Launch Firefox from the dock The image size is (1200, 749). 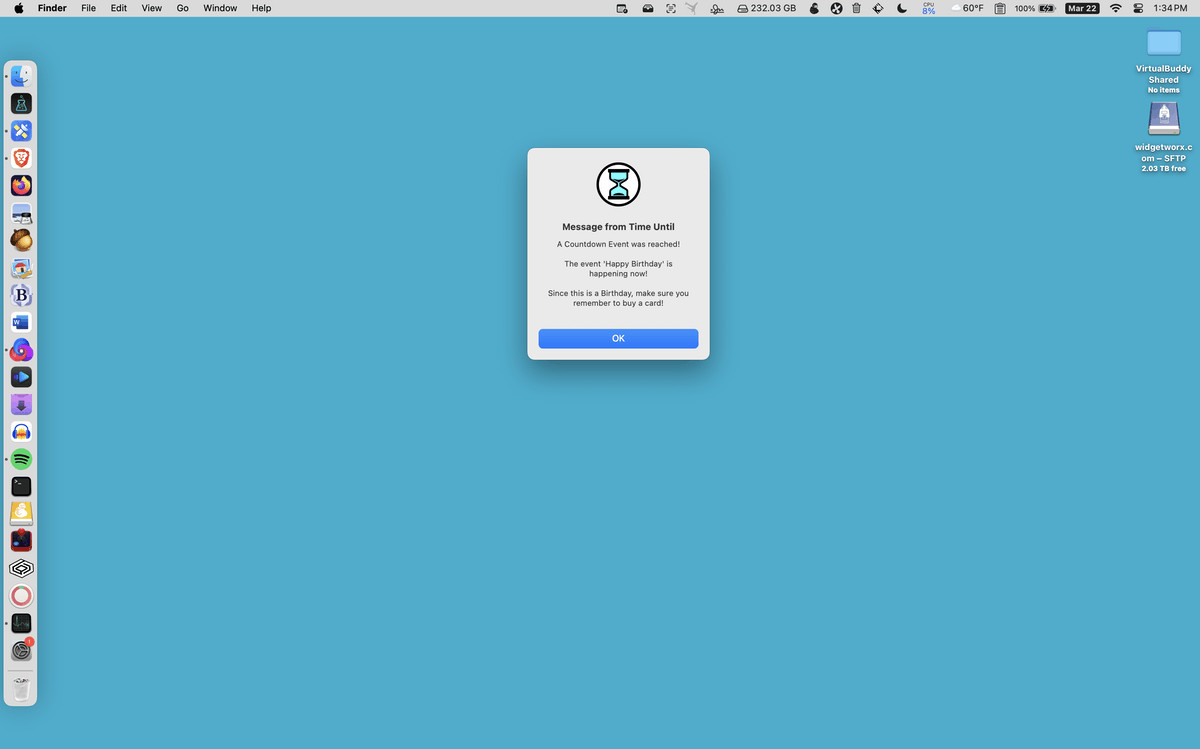pos(21,185)
